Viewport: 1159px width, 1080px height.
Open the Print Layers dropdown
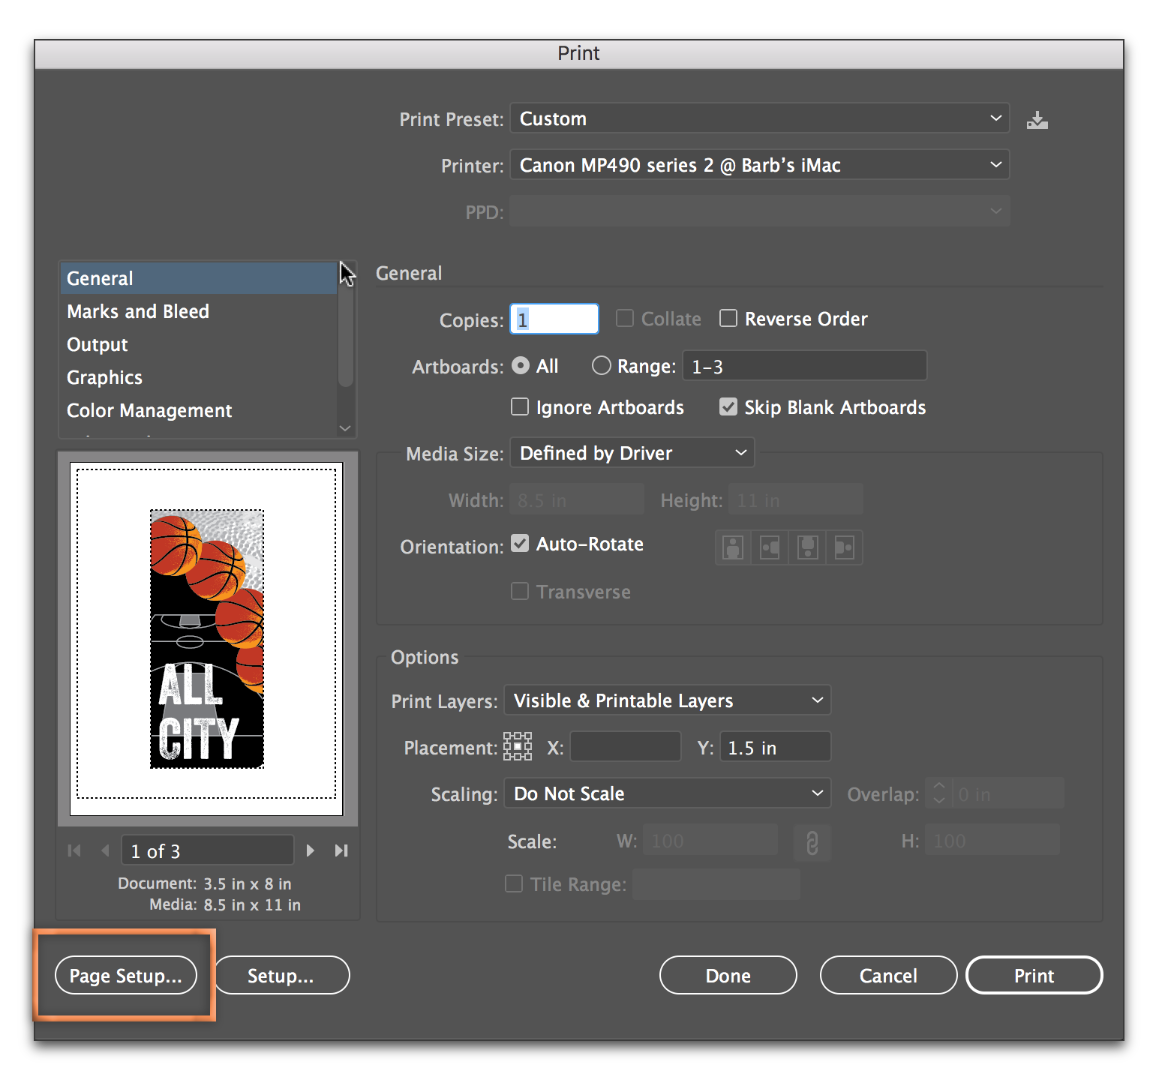[667, 700]
